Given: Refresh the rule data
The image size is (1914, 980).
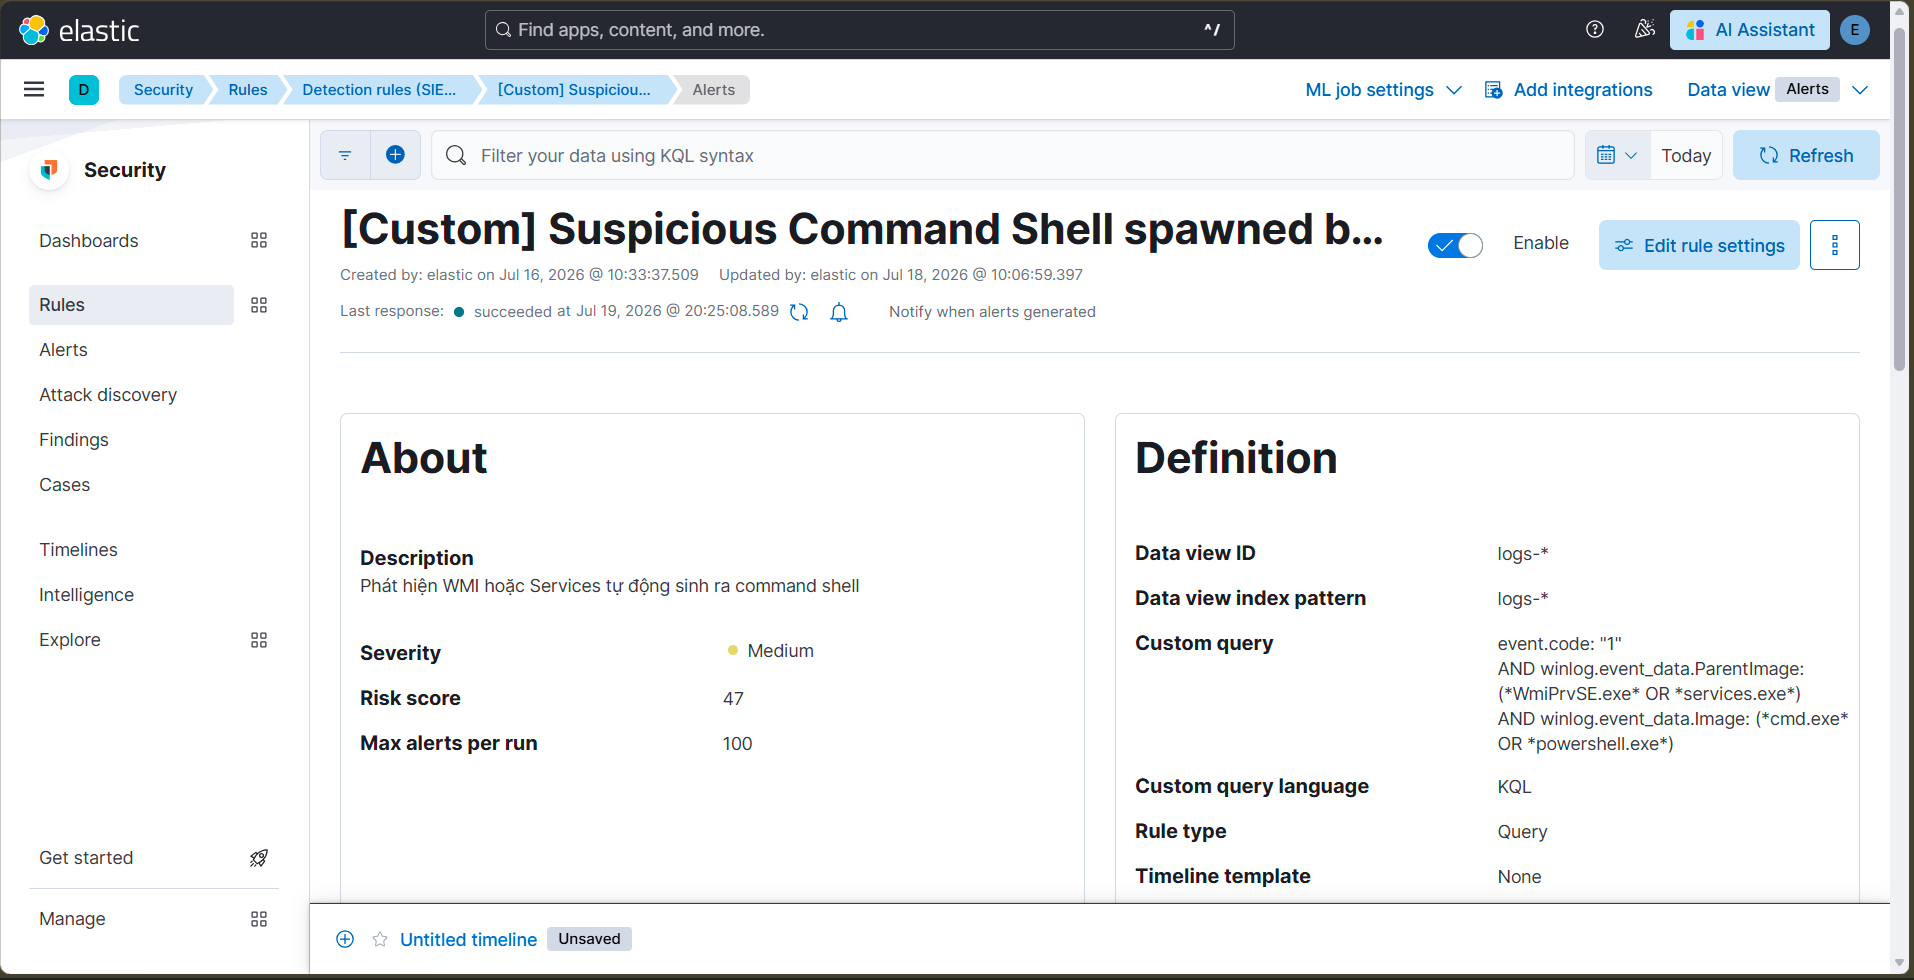Looking at the screenshot, I should 1806,155.
